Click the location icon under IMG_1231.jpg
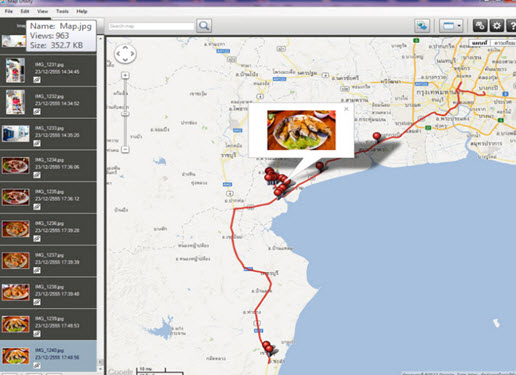The image size is (516, 375). 37,80
